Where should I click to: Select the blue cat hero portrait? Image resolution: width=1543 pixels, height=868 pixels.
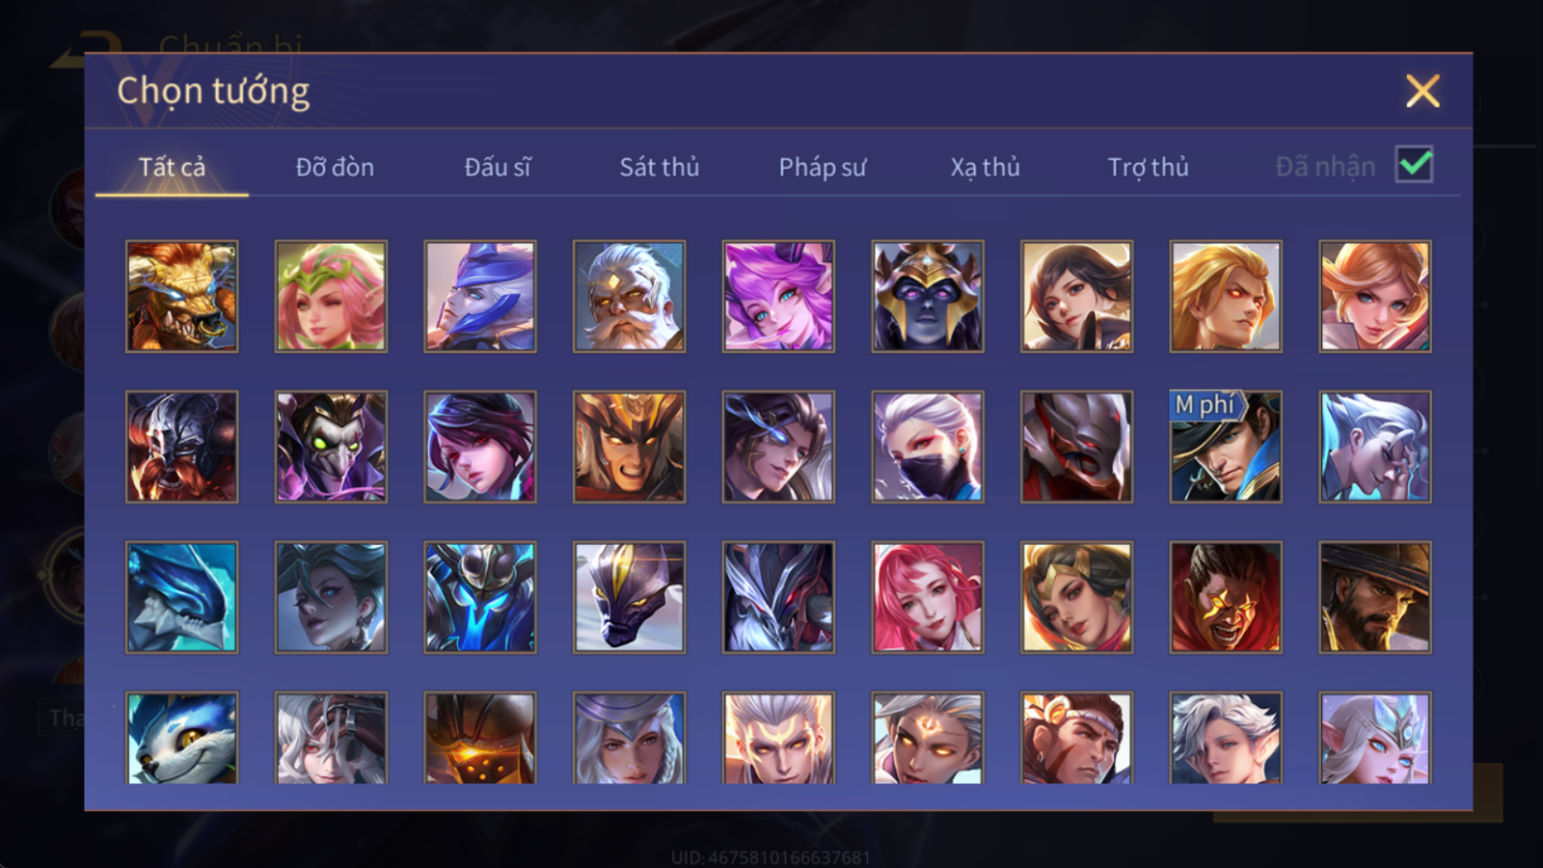(182, 738)
